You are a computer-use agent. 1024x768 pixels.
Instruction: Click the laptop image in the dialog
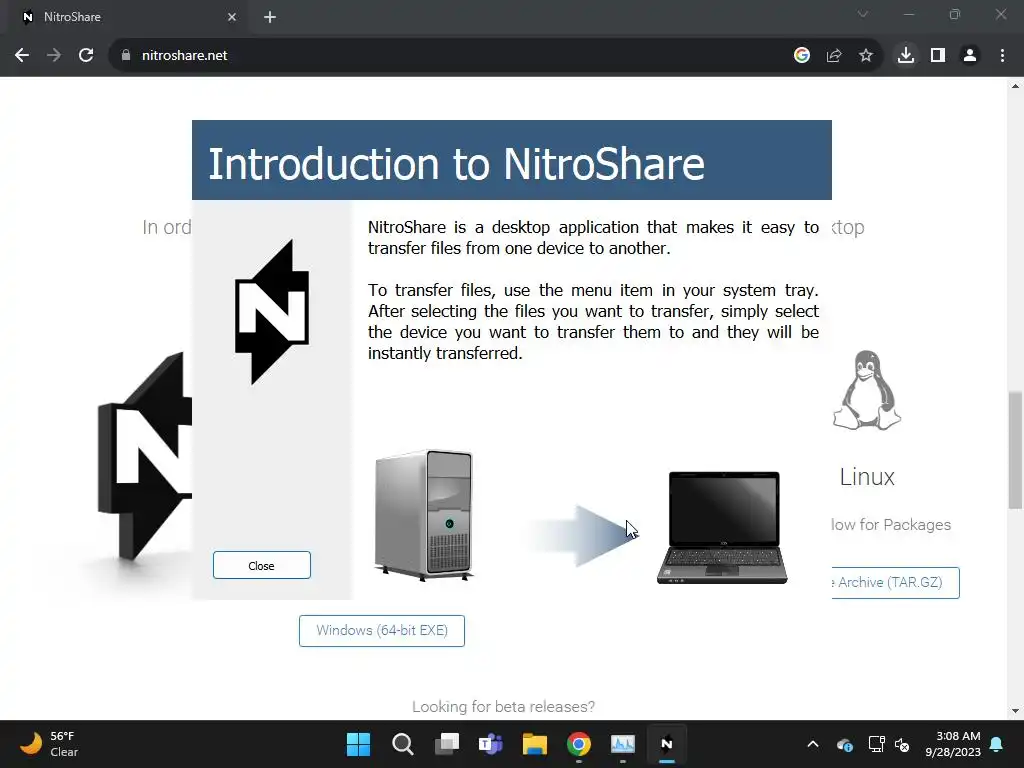(x=722, y=527)
